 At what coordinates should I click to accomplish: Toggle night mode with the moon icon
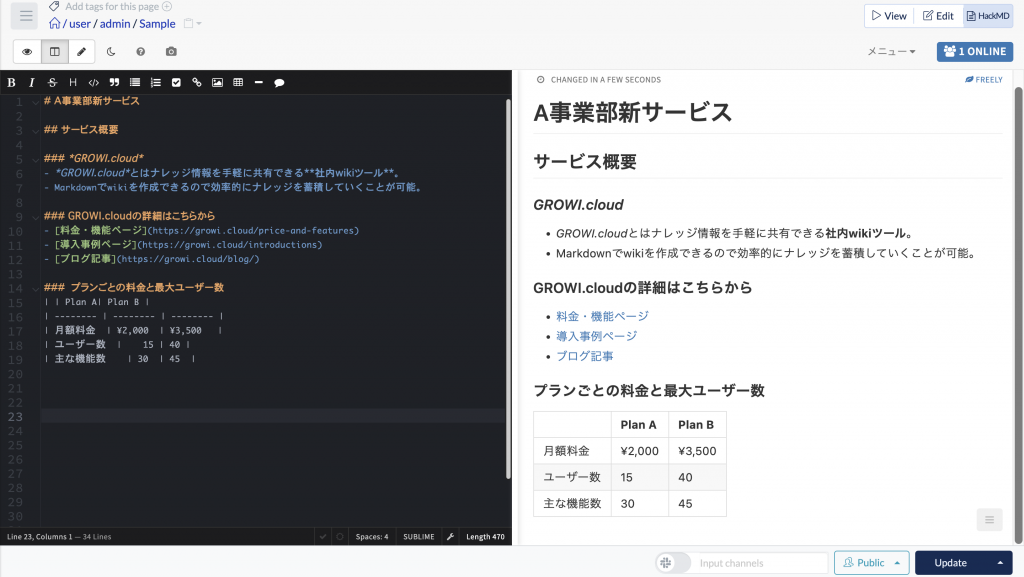click(x=111, y=52)
